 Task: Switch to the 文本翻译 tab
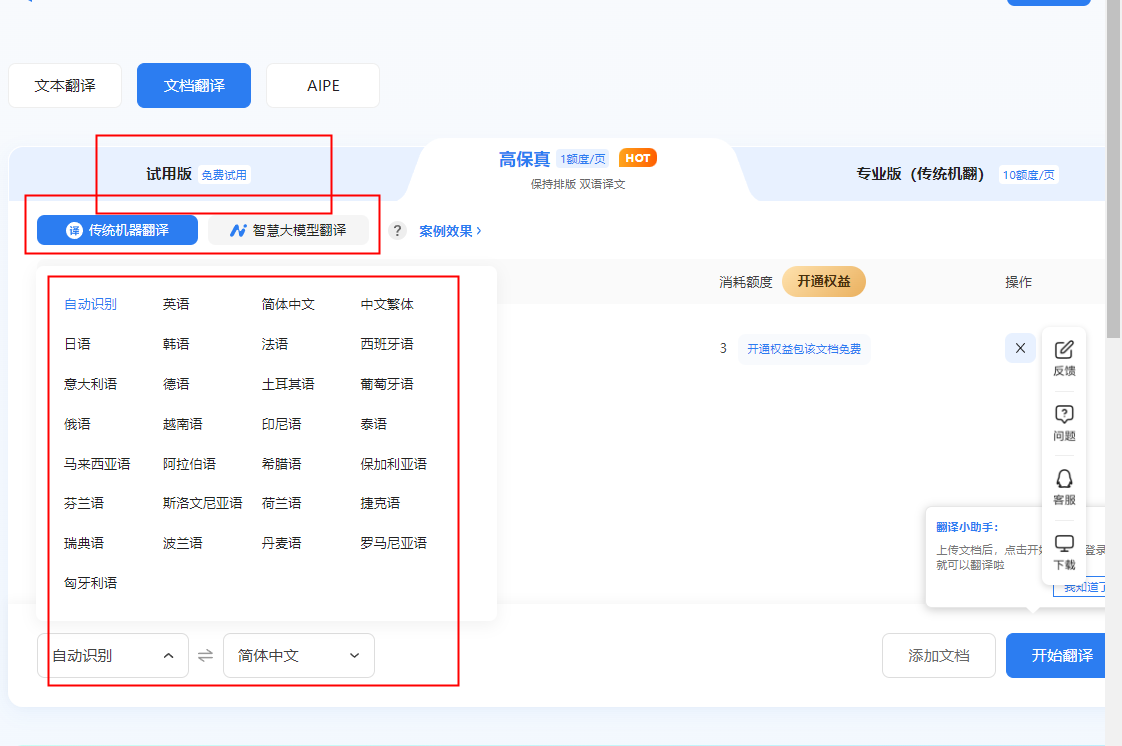coord(64,85)
